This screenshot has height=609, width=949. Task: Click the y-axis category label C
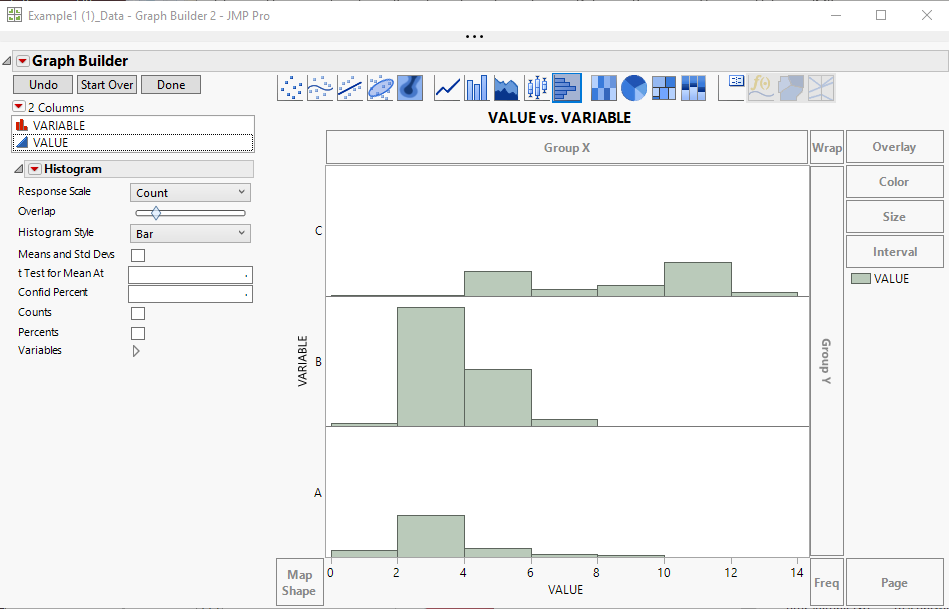tap(318, 231)
